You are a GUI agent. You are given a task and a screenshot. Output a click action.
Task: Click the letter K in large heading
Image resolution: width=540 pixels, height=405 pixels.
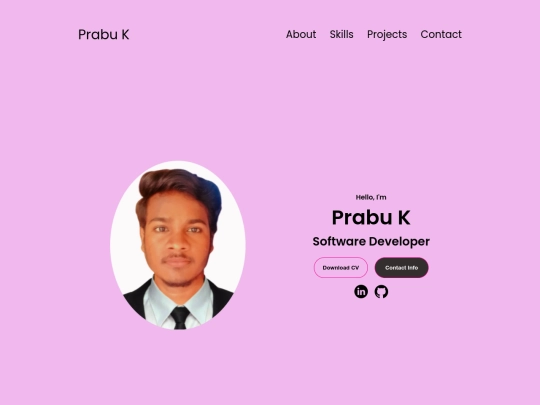point(404,218)
